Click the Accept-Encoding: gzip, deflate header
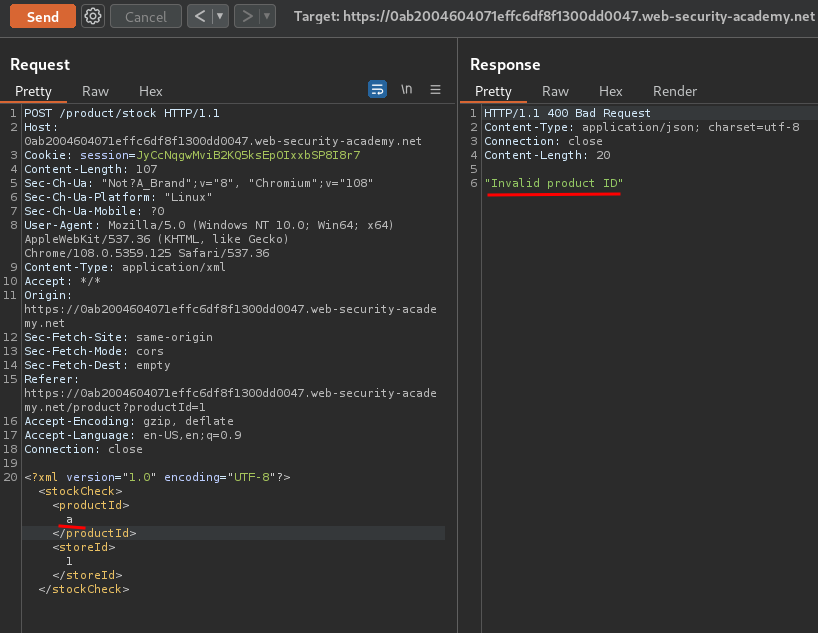 pyautogui.click(x=129, y=421)
